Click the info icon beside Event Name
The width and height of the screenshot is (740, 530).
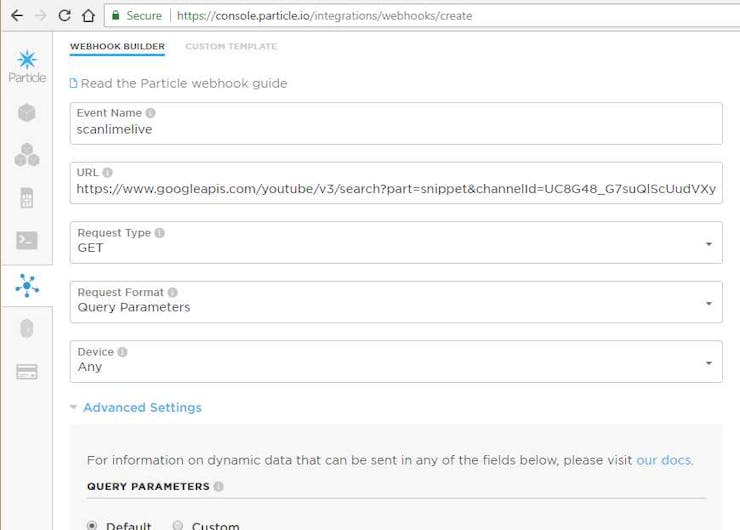click(151, 113)
